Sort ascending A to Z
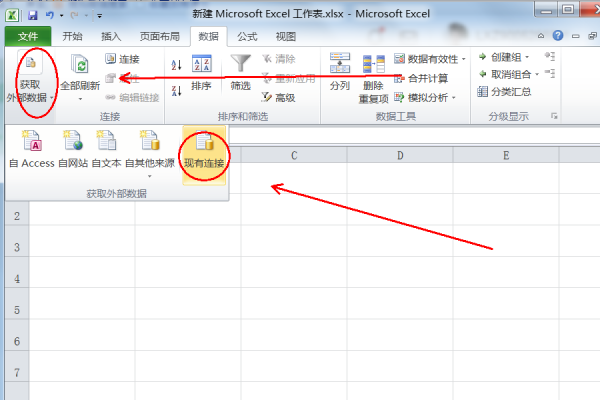 click(x=176, y=65)
